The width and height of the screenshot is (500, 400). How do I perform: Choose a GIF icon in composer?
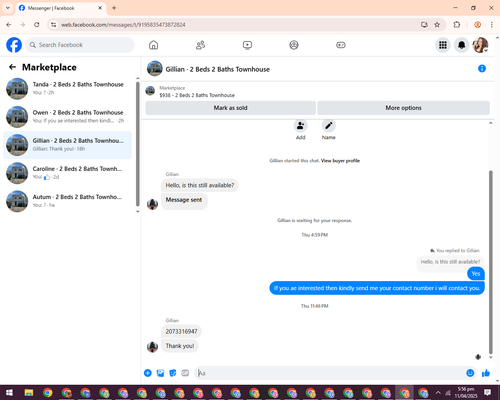tap(185, 373)
